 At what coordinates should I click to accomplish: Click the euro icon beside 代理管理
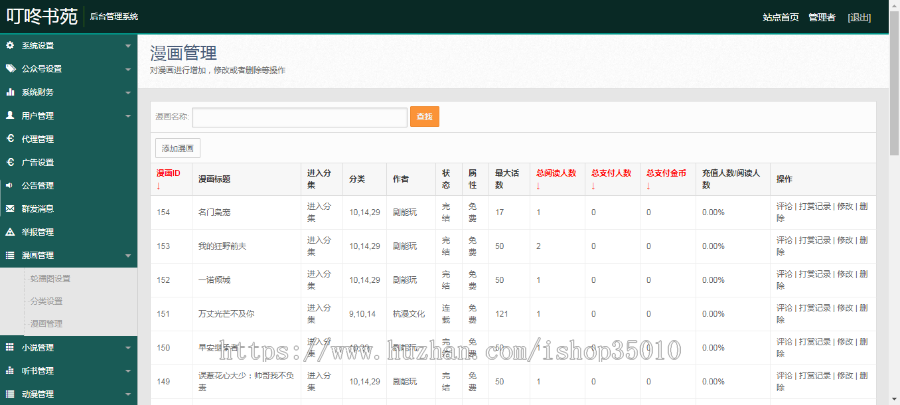coord(10,139)
